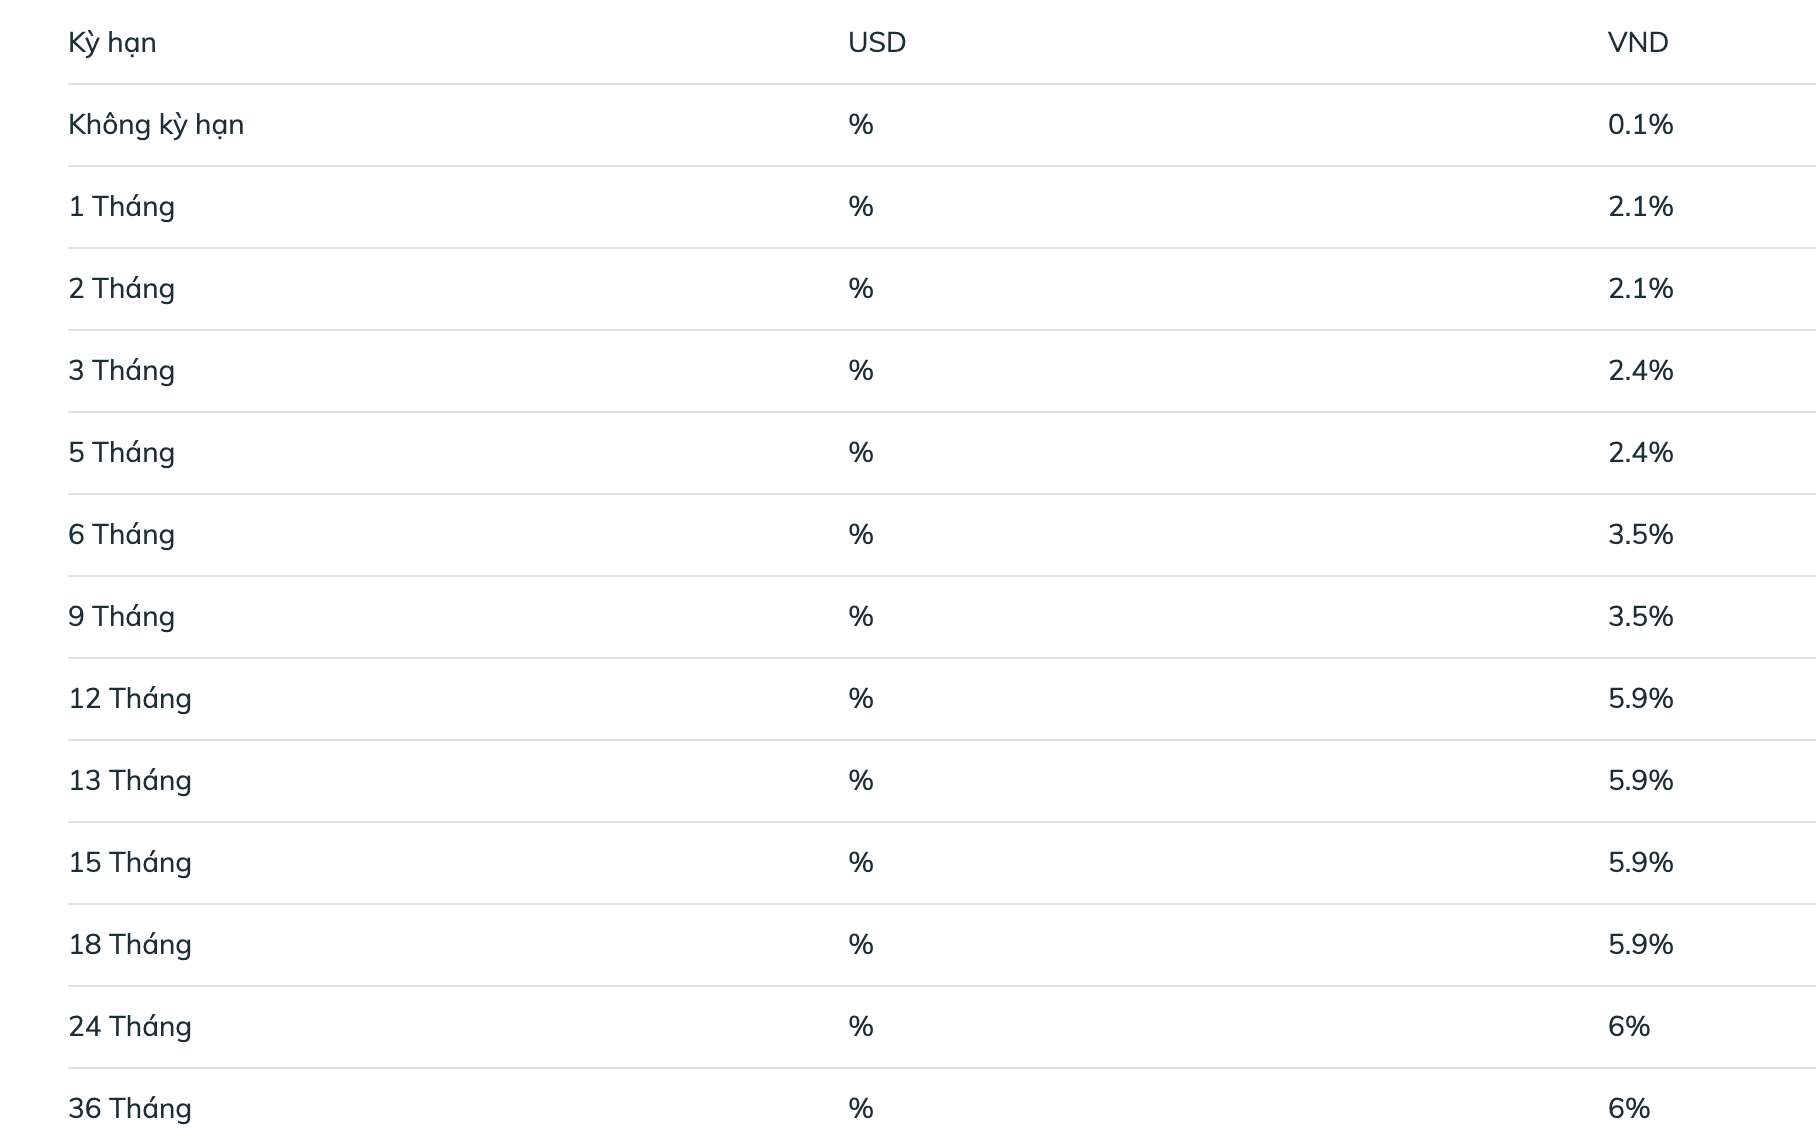Image resolution: width=1816 pixels, height=1142 pixels.
Task: Click USD percent cell for 1 Tháng
Action: click(x=861, y=207)
